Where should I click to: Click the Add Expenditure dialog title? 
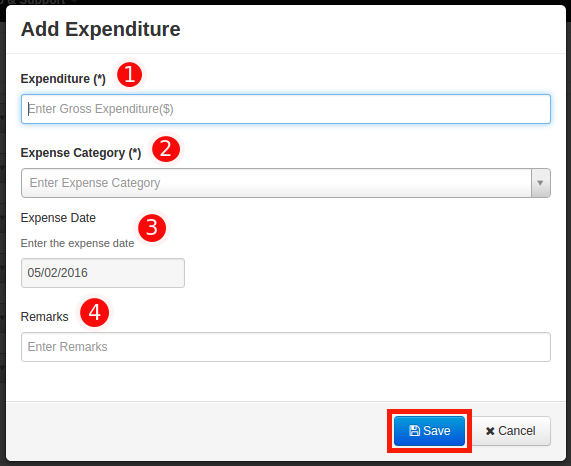101,29
